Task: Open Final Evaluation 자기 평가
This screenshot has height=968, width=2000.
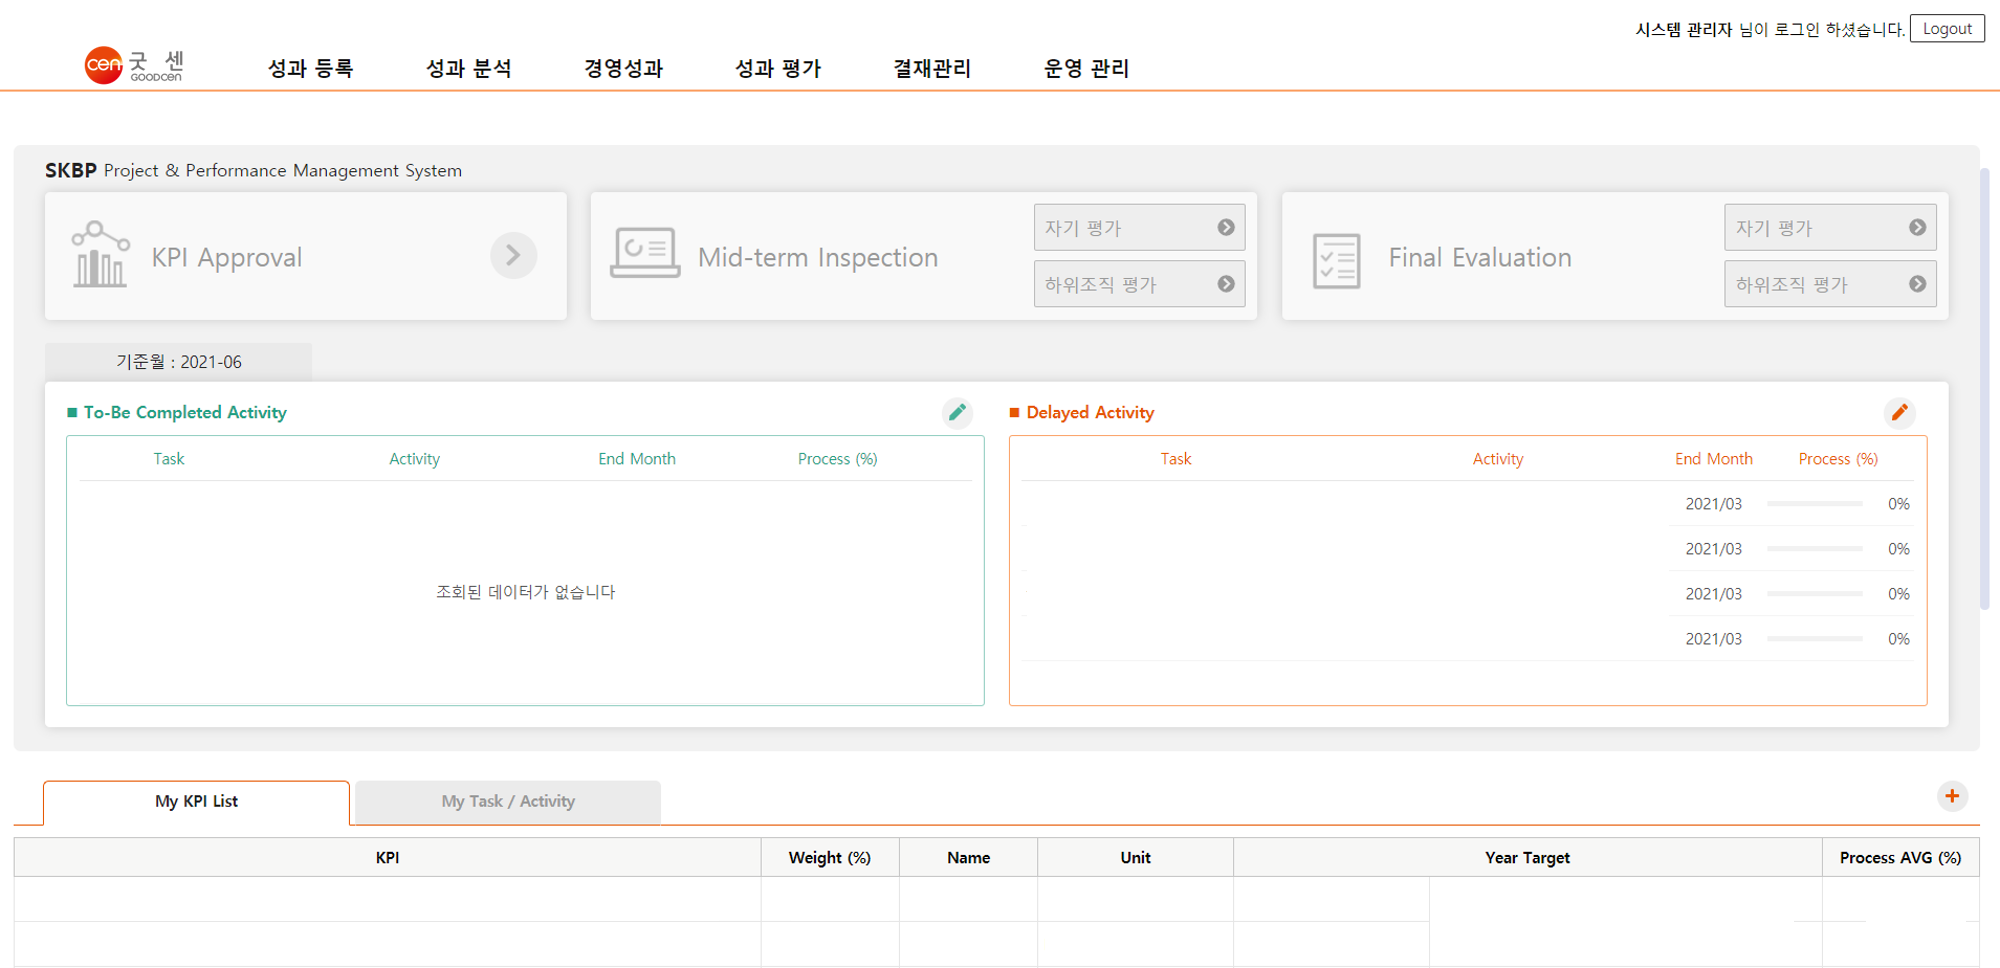Action: 1829,228
